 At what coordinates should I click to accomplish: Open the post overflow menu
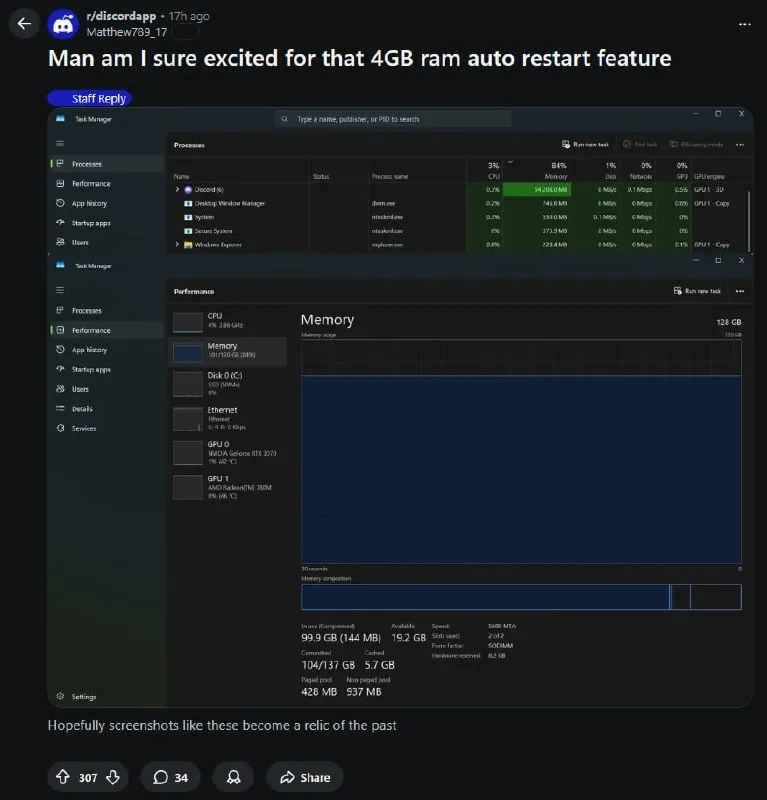(x=745, y=24)
